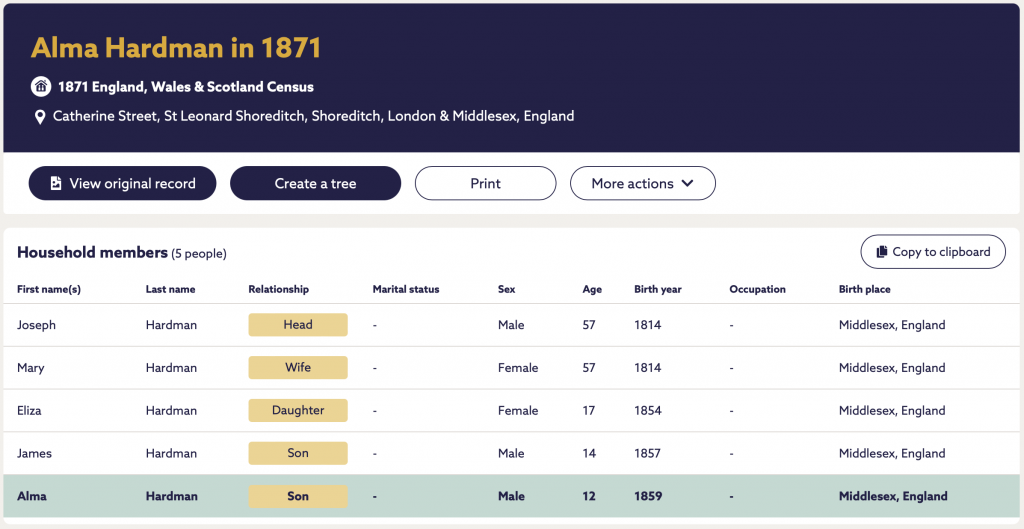Click the location pin icon before Catherine Street
This screenshot has height=529, width=1024.
pyautogui.click(x=40, y=117)
